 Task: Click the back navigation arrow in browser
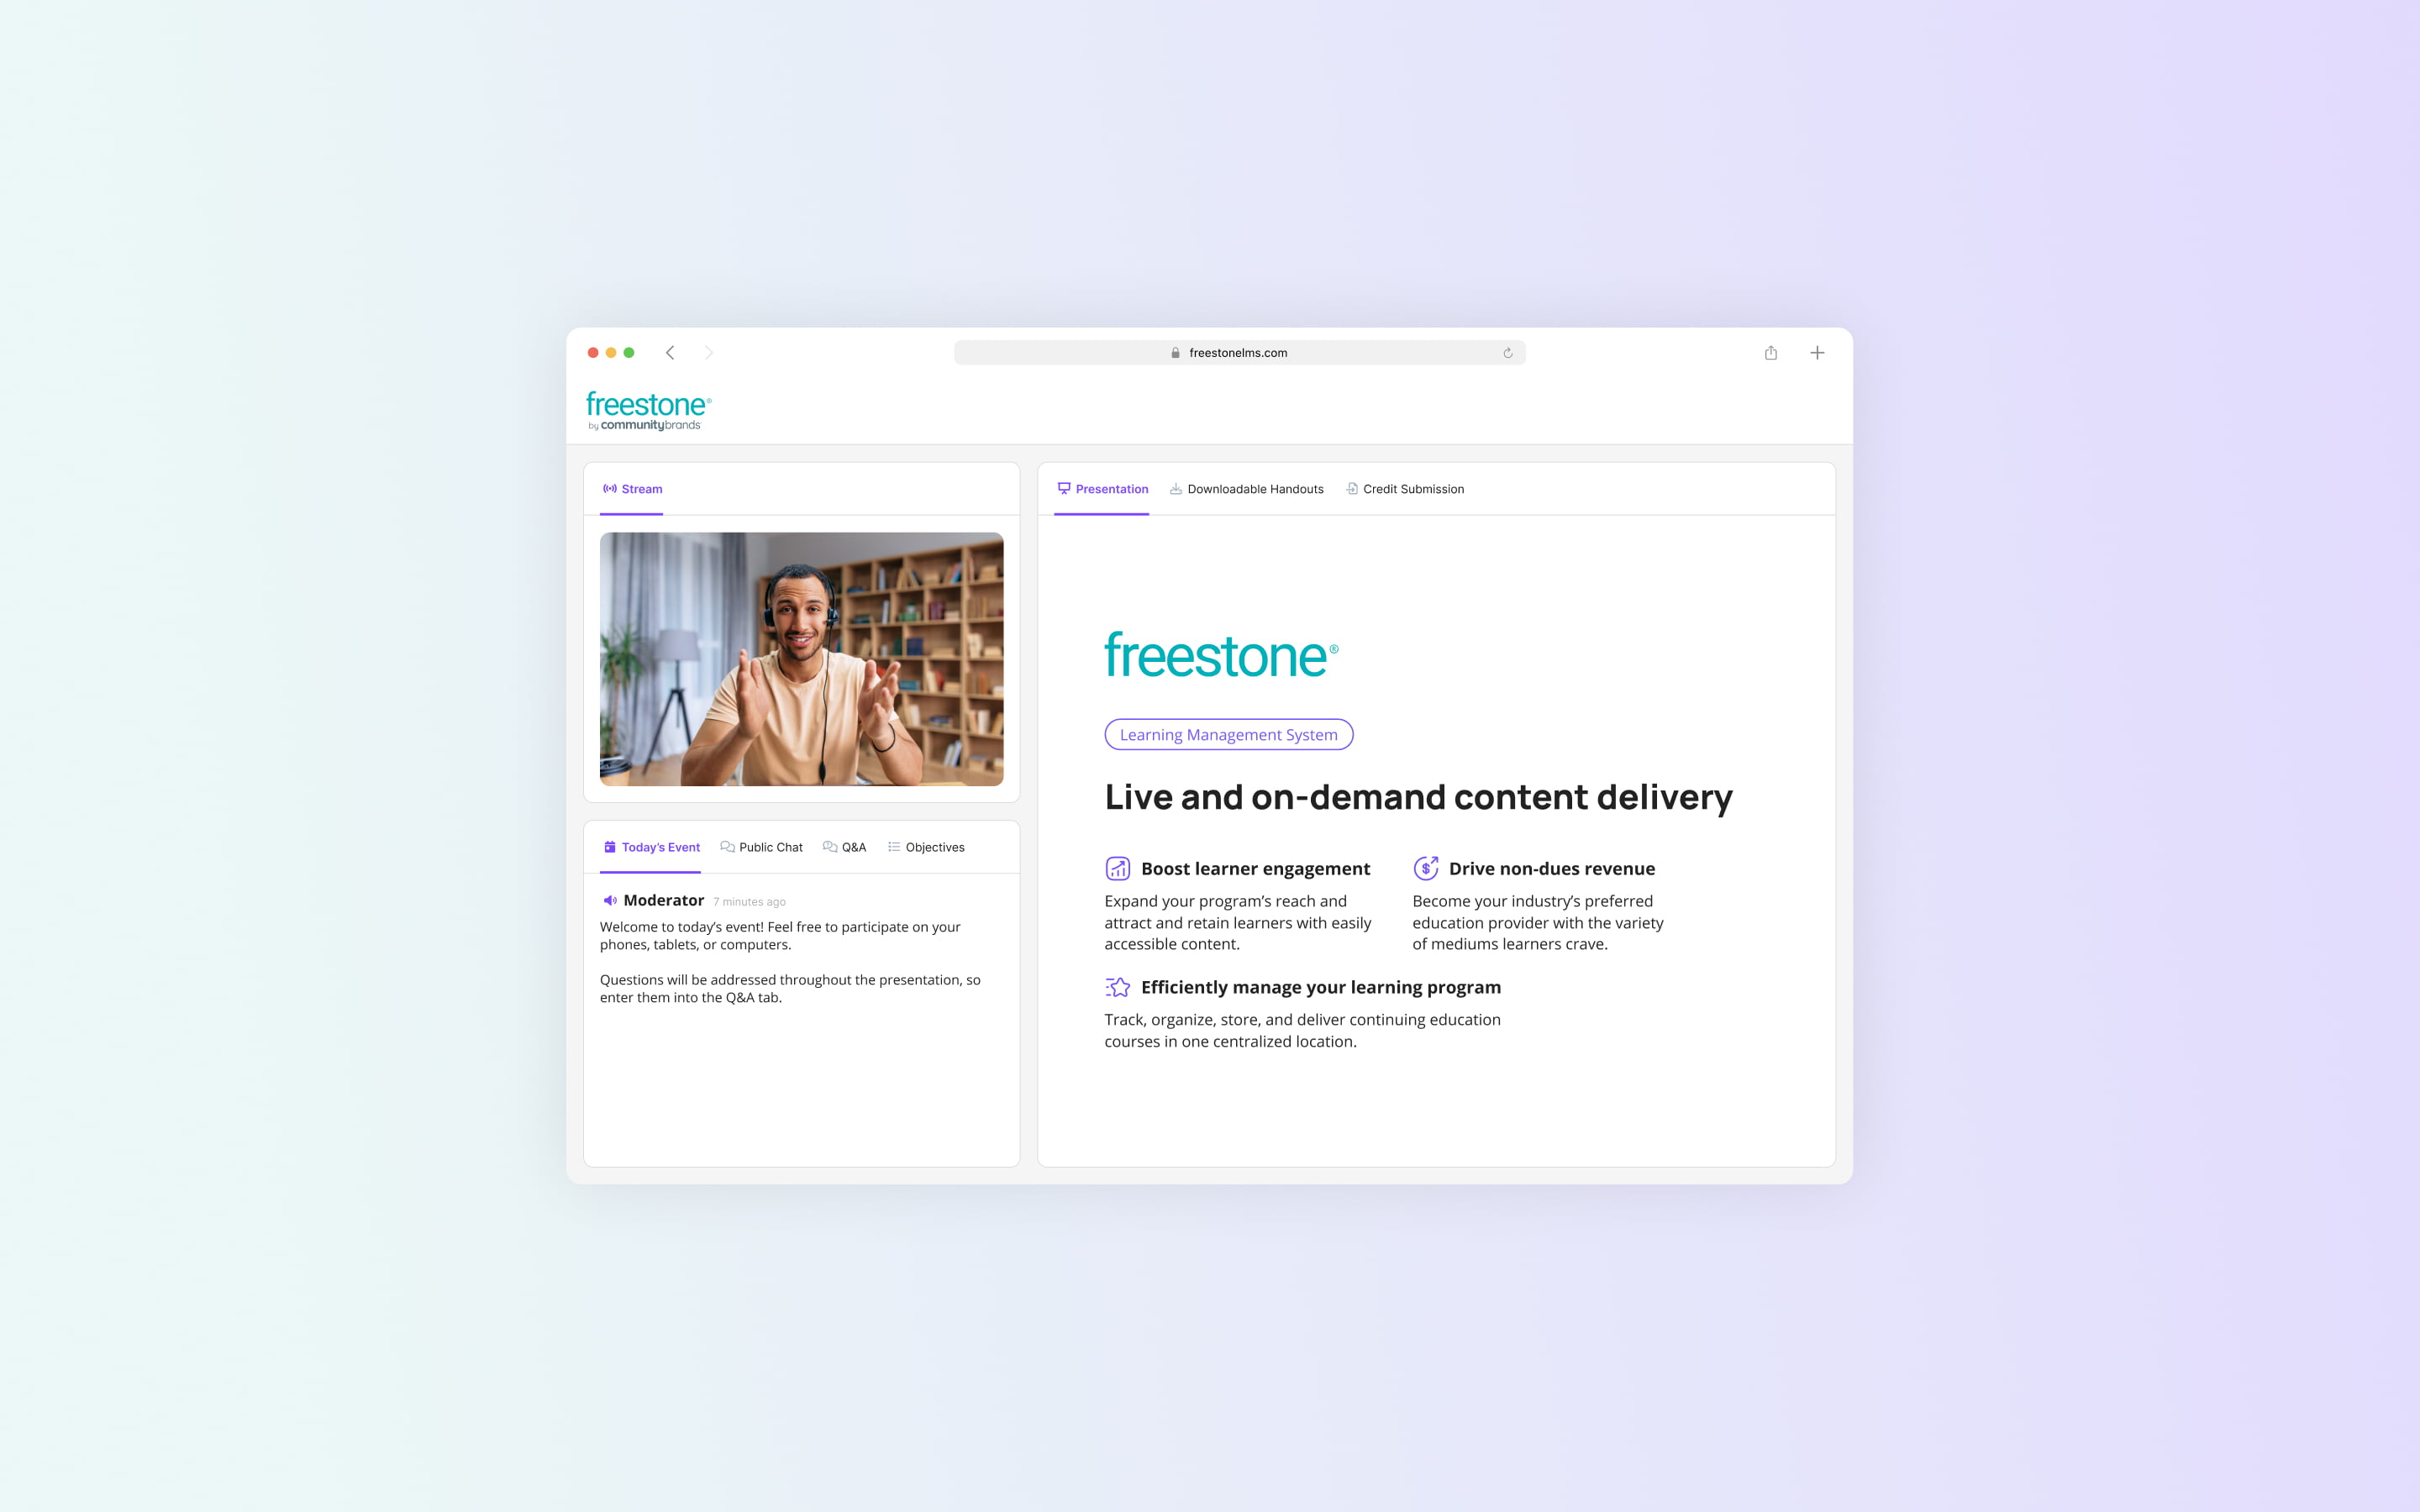pyautogui.click(x=672, y=352)
